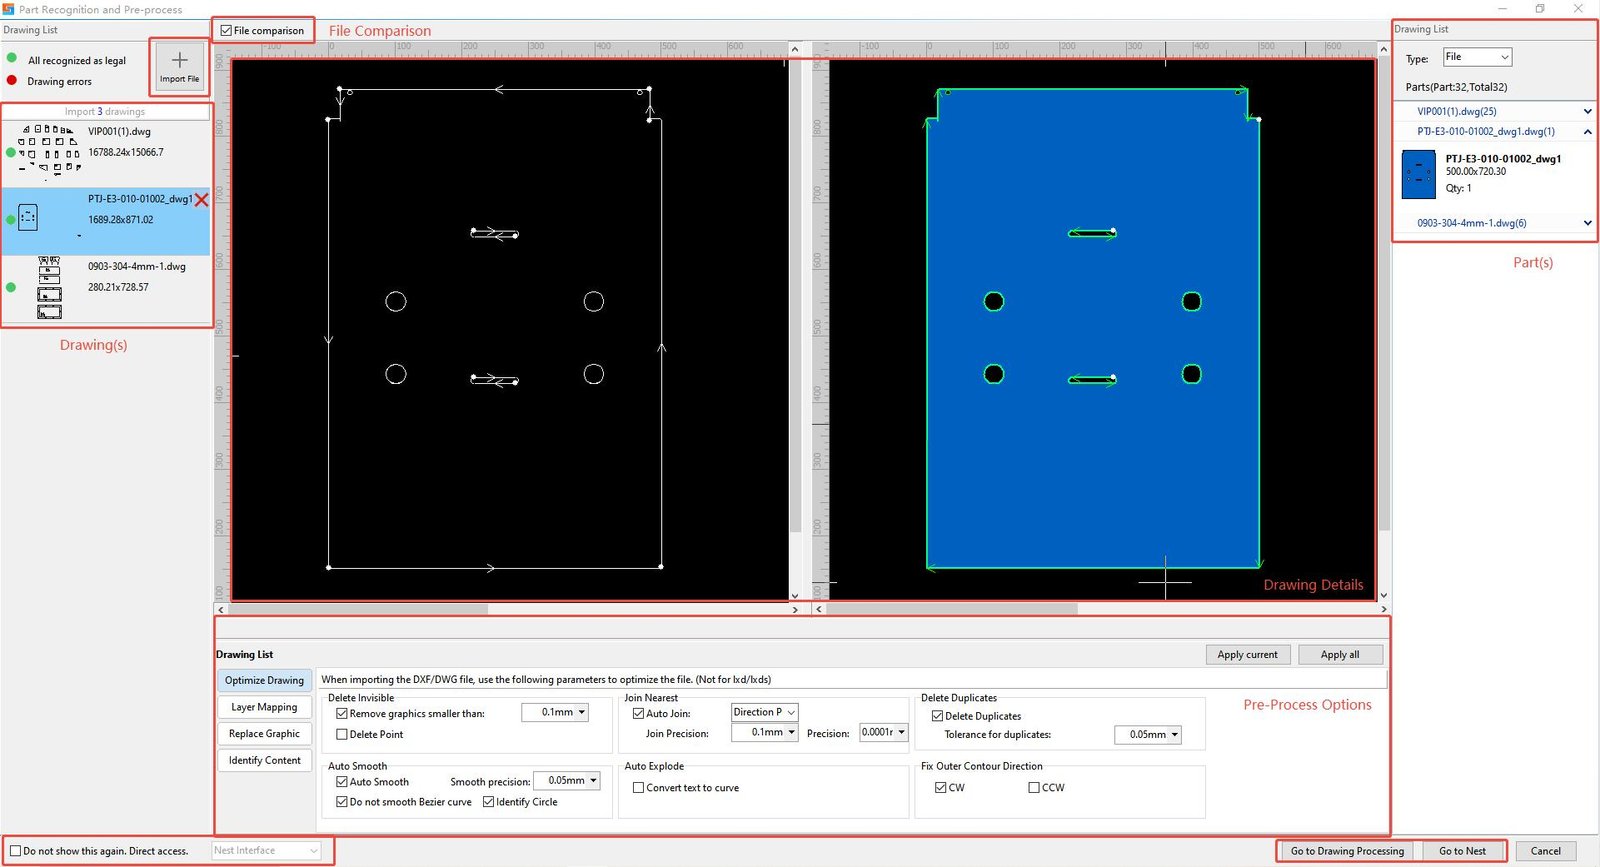This screenshot has width=1600, height=867.
Task: Toggle the Identify Circle checkbox
Action: tap(488, 802)
